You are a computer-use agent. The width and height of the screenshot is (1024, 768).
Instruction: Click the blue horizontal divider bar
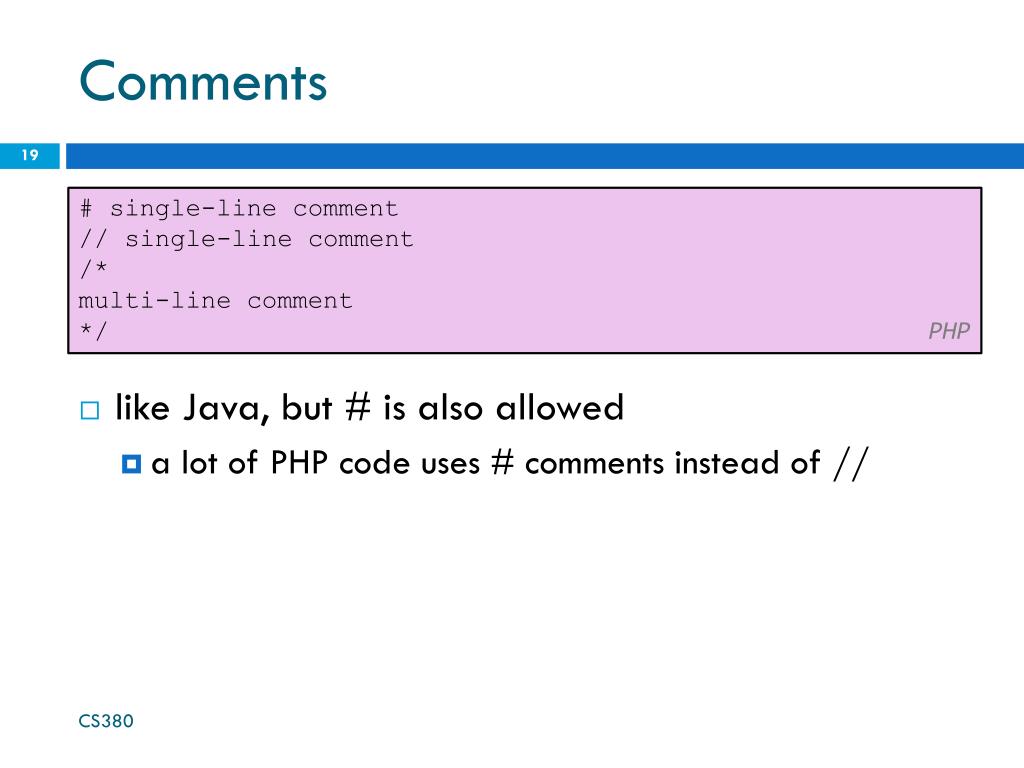[545, 156]
